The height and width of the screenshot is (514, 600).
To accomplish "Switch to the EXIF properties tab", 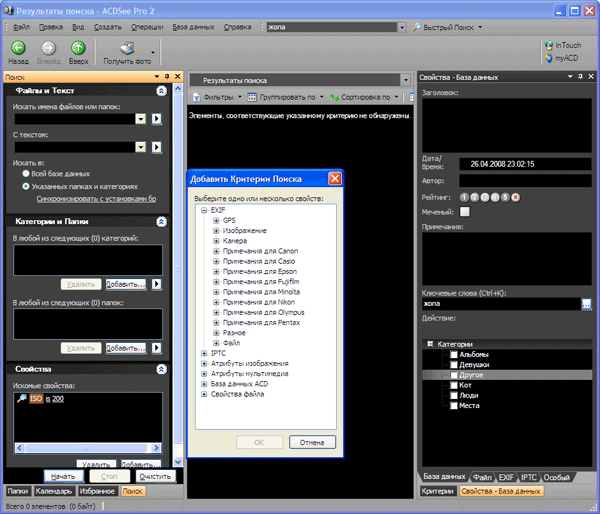I will tap(506, 477).
